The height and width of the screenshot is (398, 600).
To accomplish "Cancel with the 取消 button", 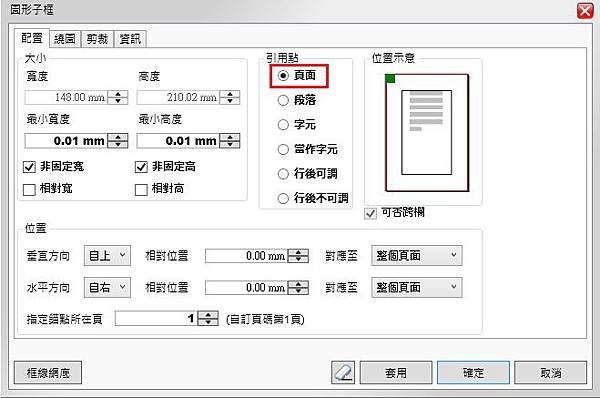I will tap(550, 372).
